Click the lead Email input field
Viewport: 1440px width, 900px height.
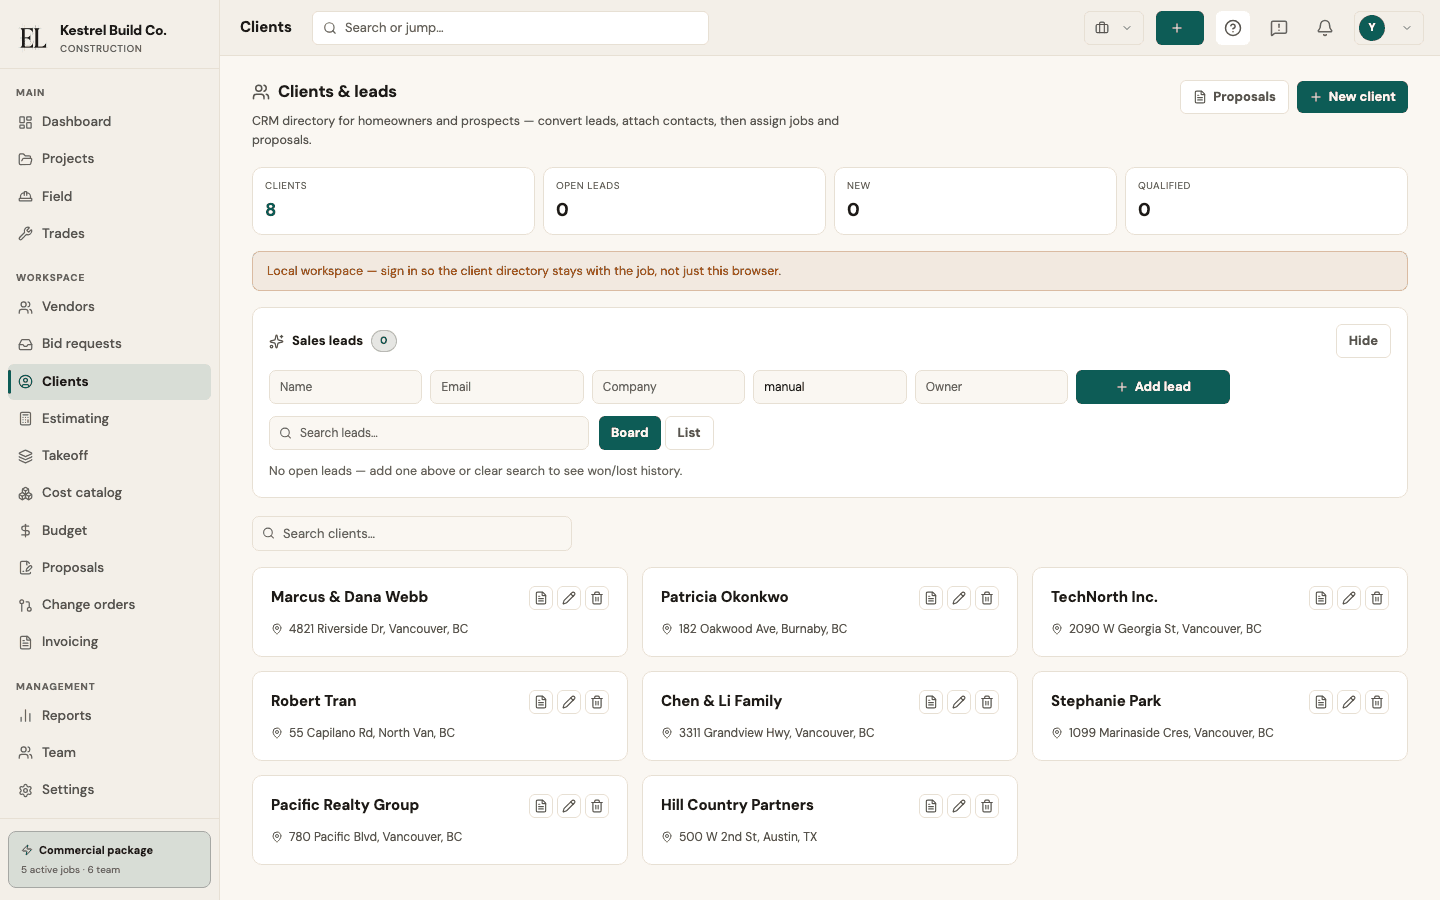click(x=507, y=387)
